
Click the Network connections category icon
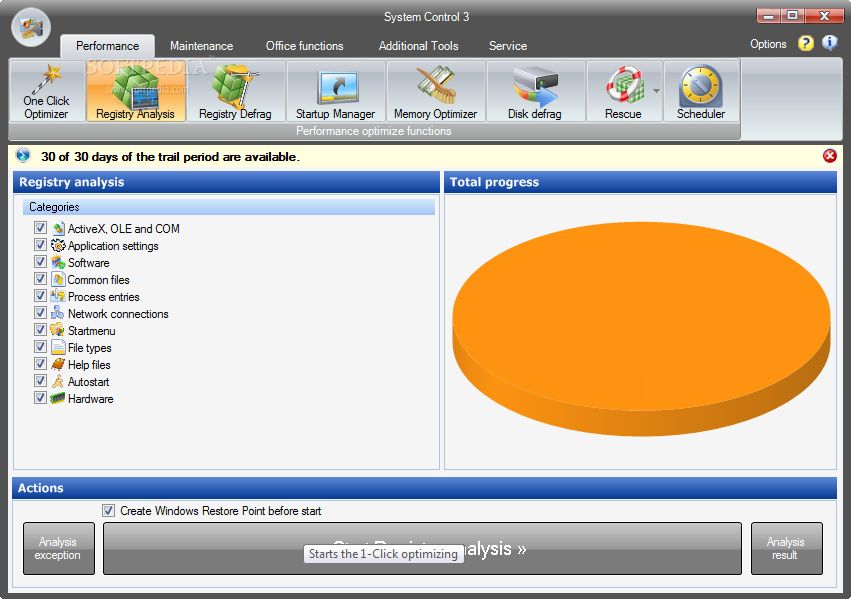[58, 313]
